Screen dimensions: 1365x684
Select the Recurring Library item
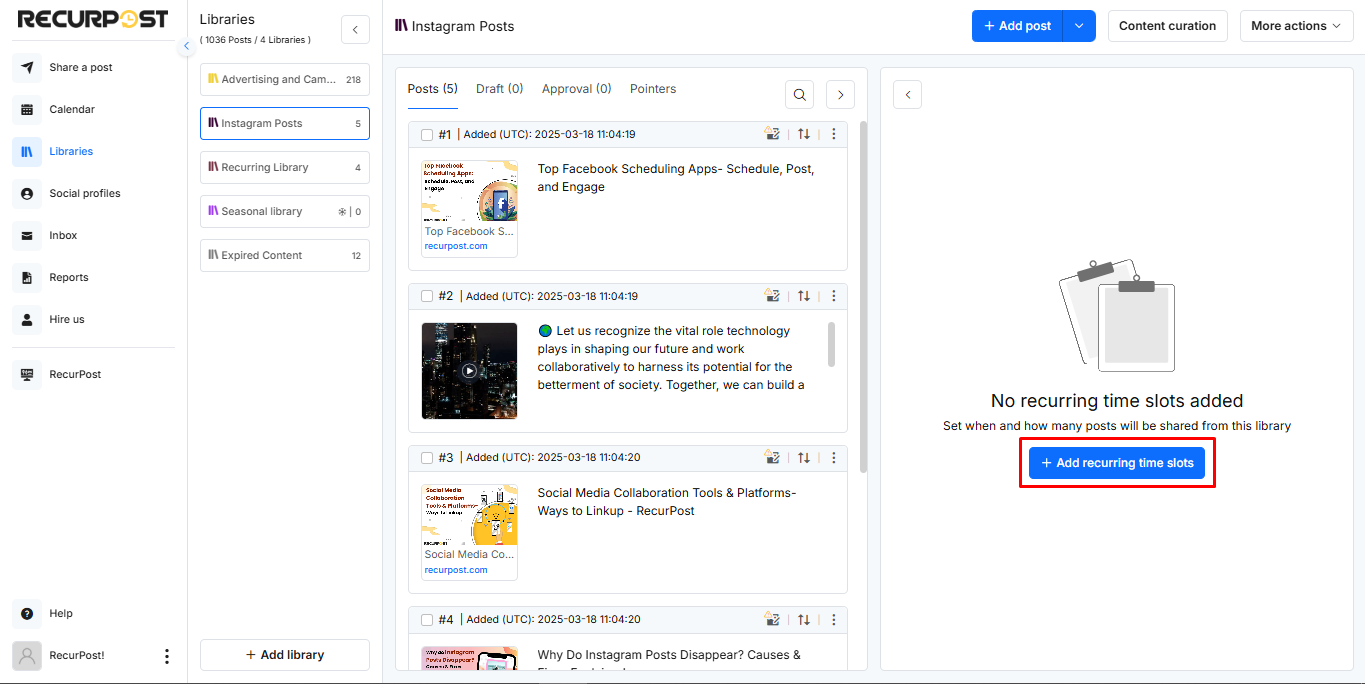click(x=285, y=167)
